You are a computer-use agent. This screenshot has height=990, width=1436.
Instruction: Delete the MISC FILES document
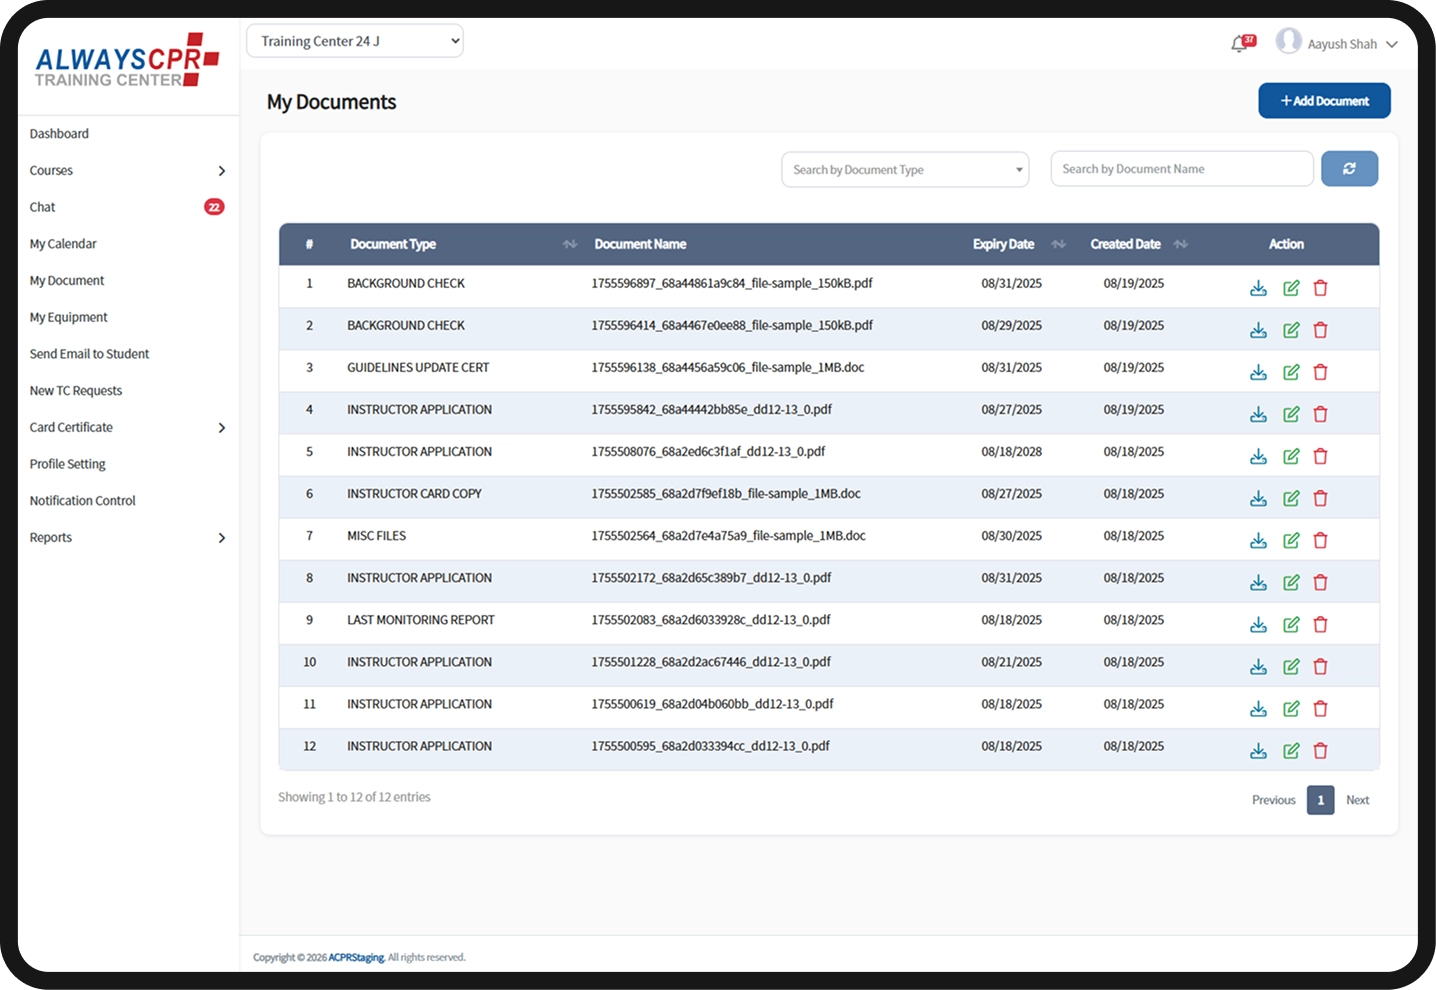[1320, 540]
